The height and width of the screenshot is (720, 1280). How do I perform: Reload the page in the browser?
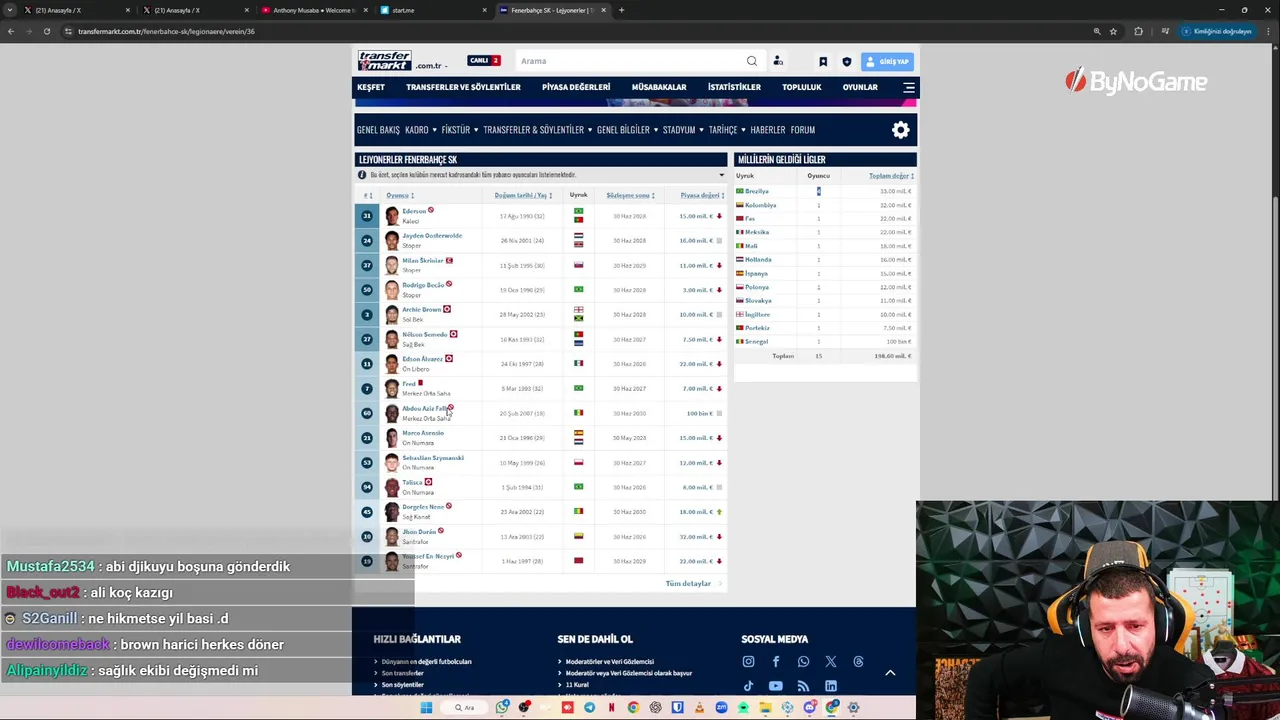click(46, 31)
